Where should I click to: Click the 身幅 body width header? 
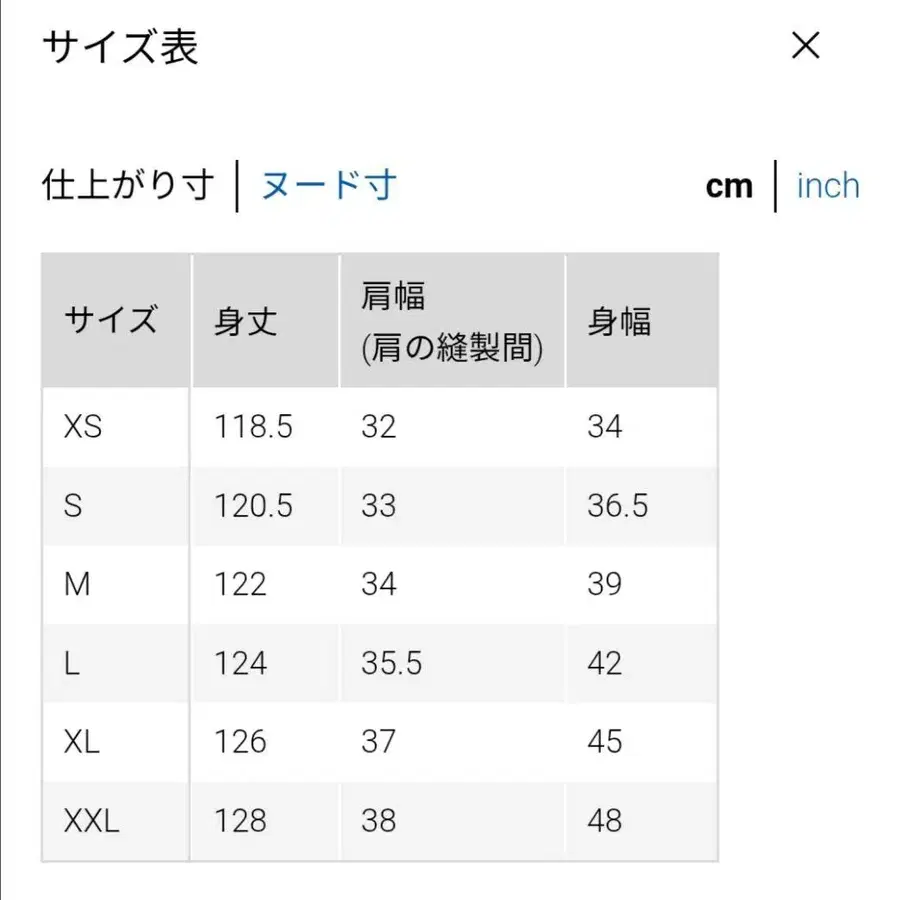pyautogui.click(x=620, y=322)
